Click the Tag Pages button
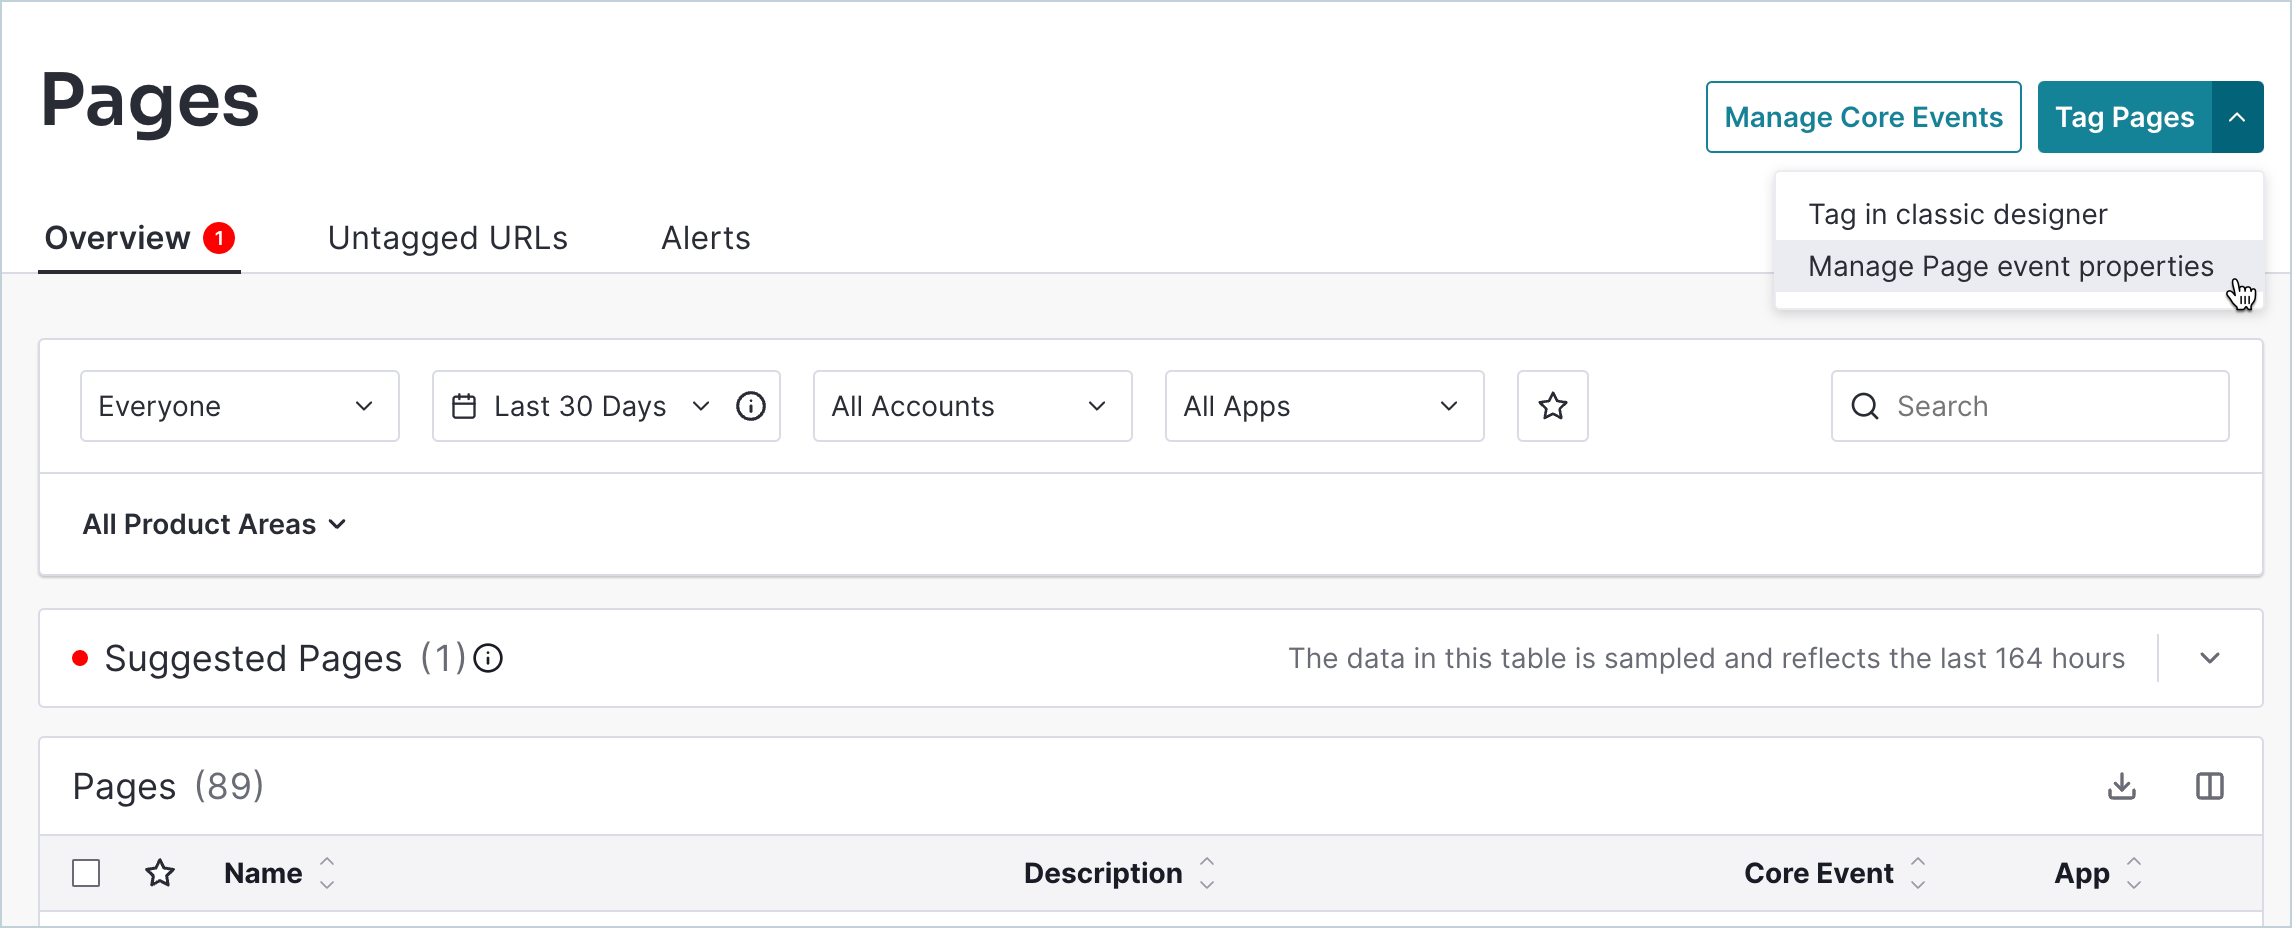 click(x=2124, y=116)
